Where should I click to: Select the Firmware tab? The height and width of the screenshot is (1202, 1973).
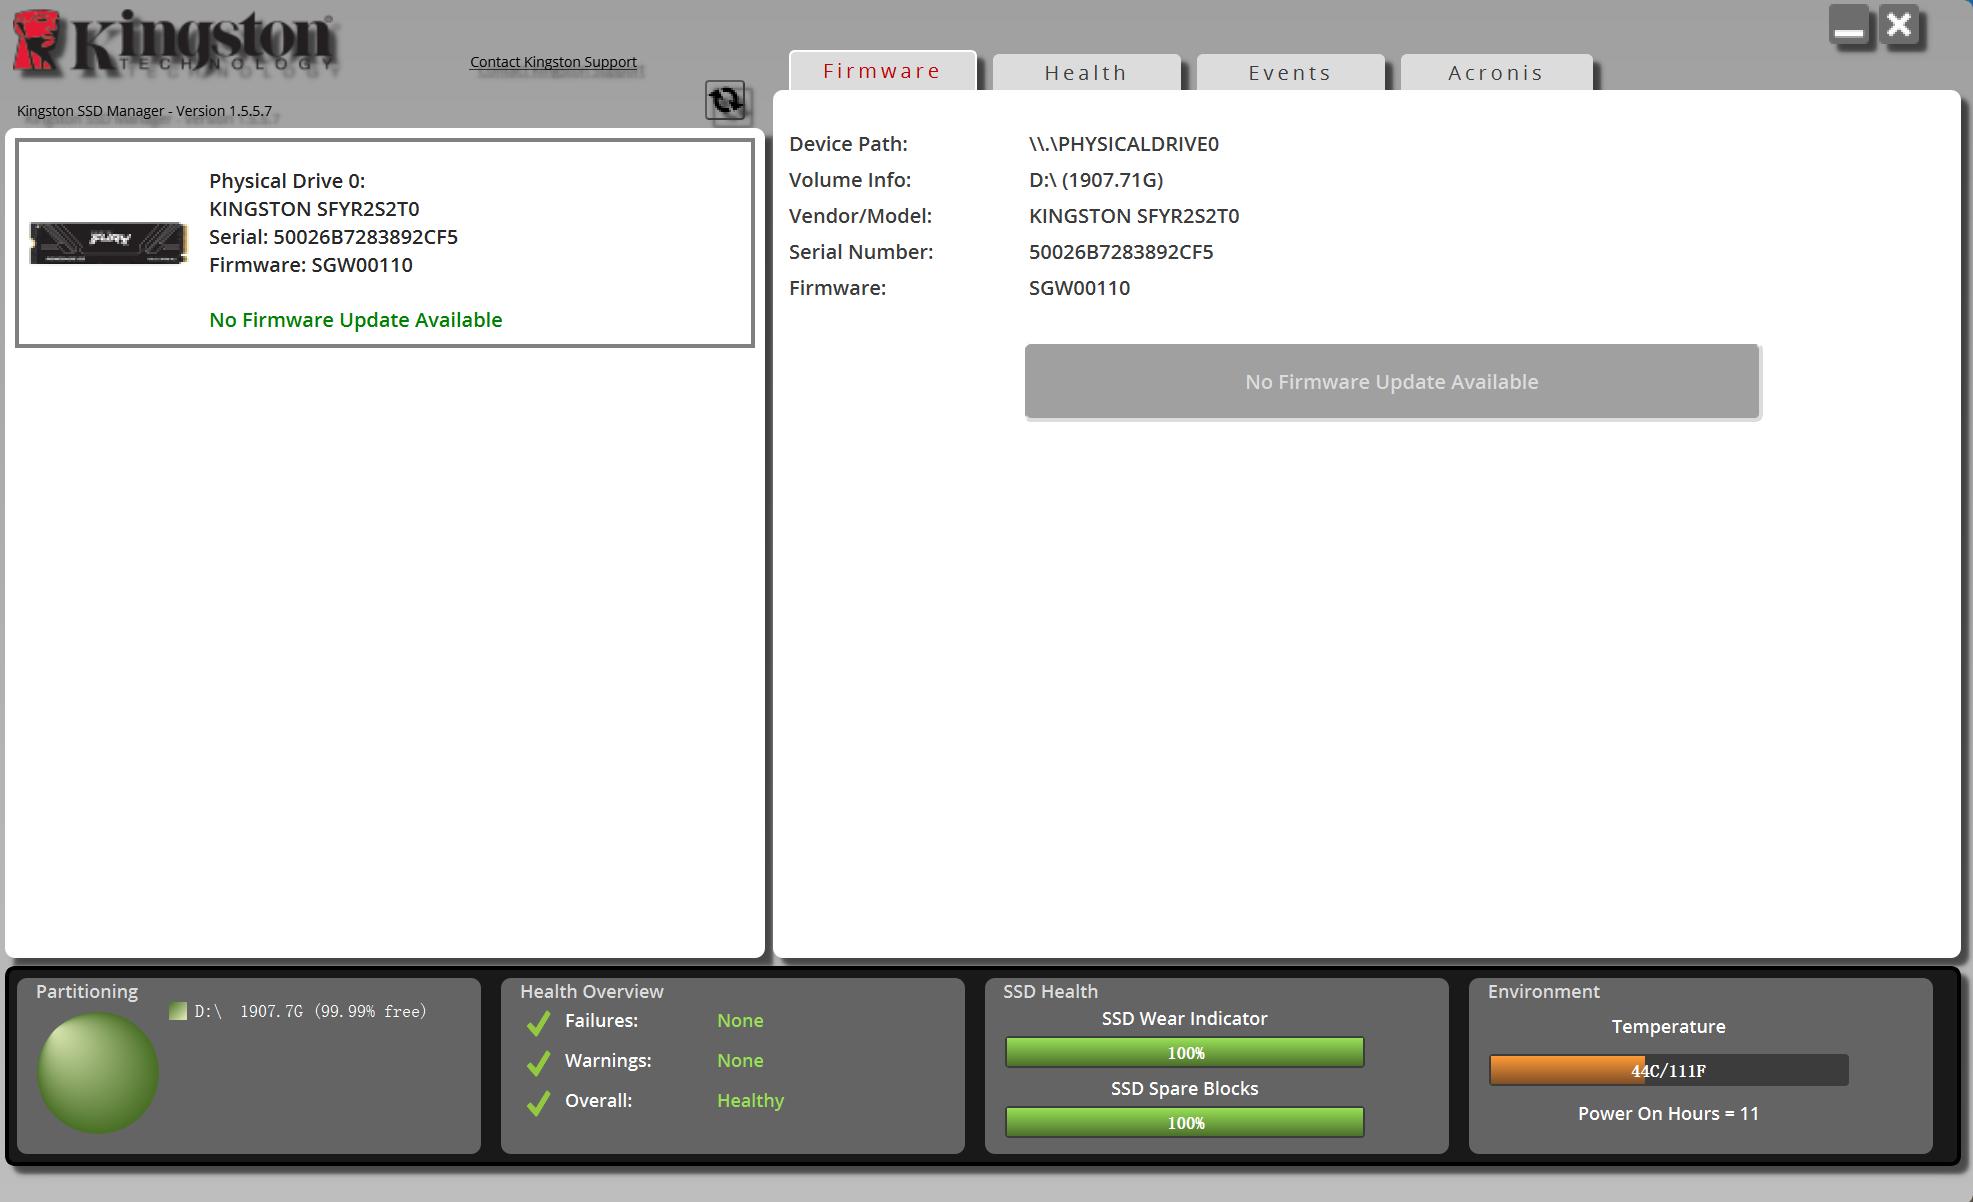pyautogui.click(x=881, y=71)
